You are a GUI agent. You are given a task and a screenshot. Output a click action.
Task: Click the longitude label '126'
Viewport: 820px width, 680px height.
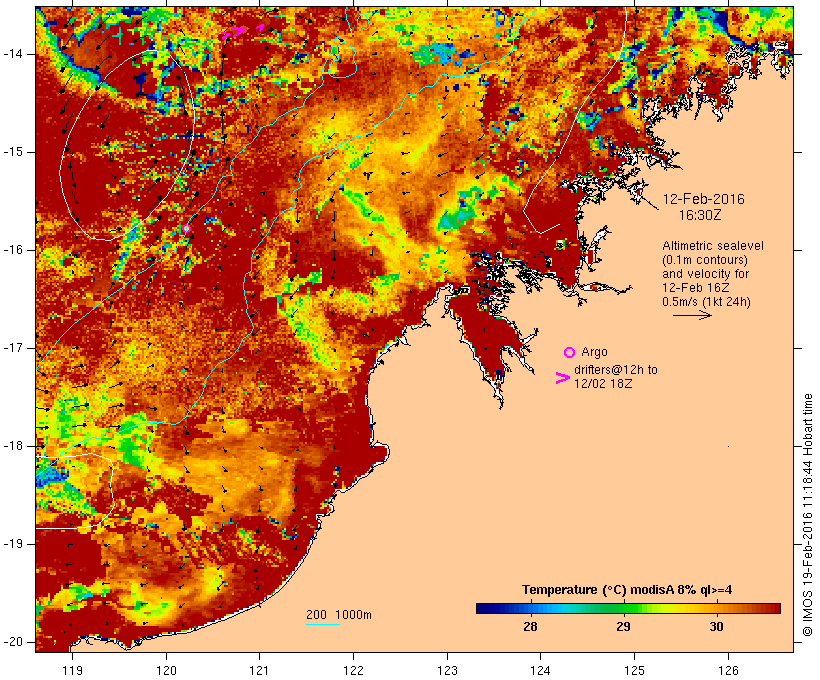click(x=728, y=670)
